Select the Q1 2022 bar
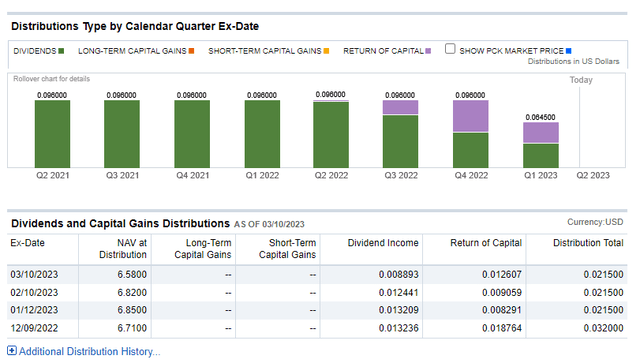This screenshot has height=363, width=640. click(x=262, y=134)
